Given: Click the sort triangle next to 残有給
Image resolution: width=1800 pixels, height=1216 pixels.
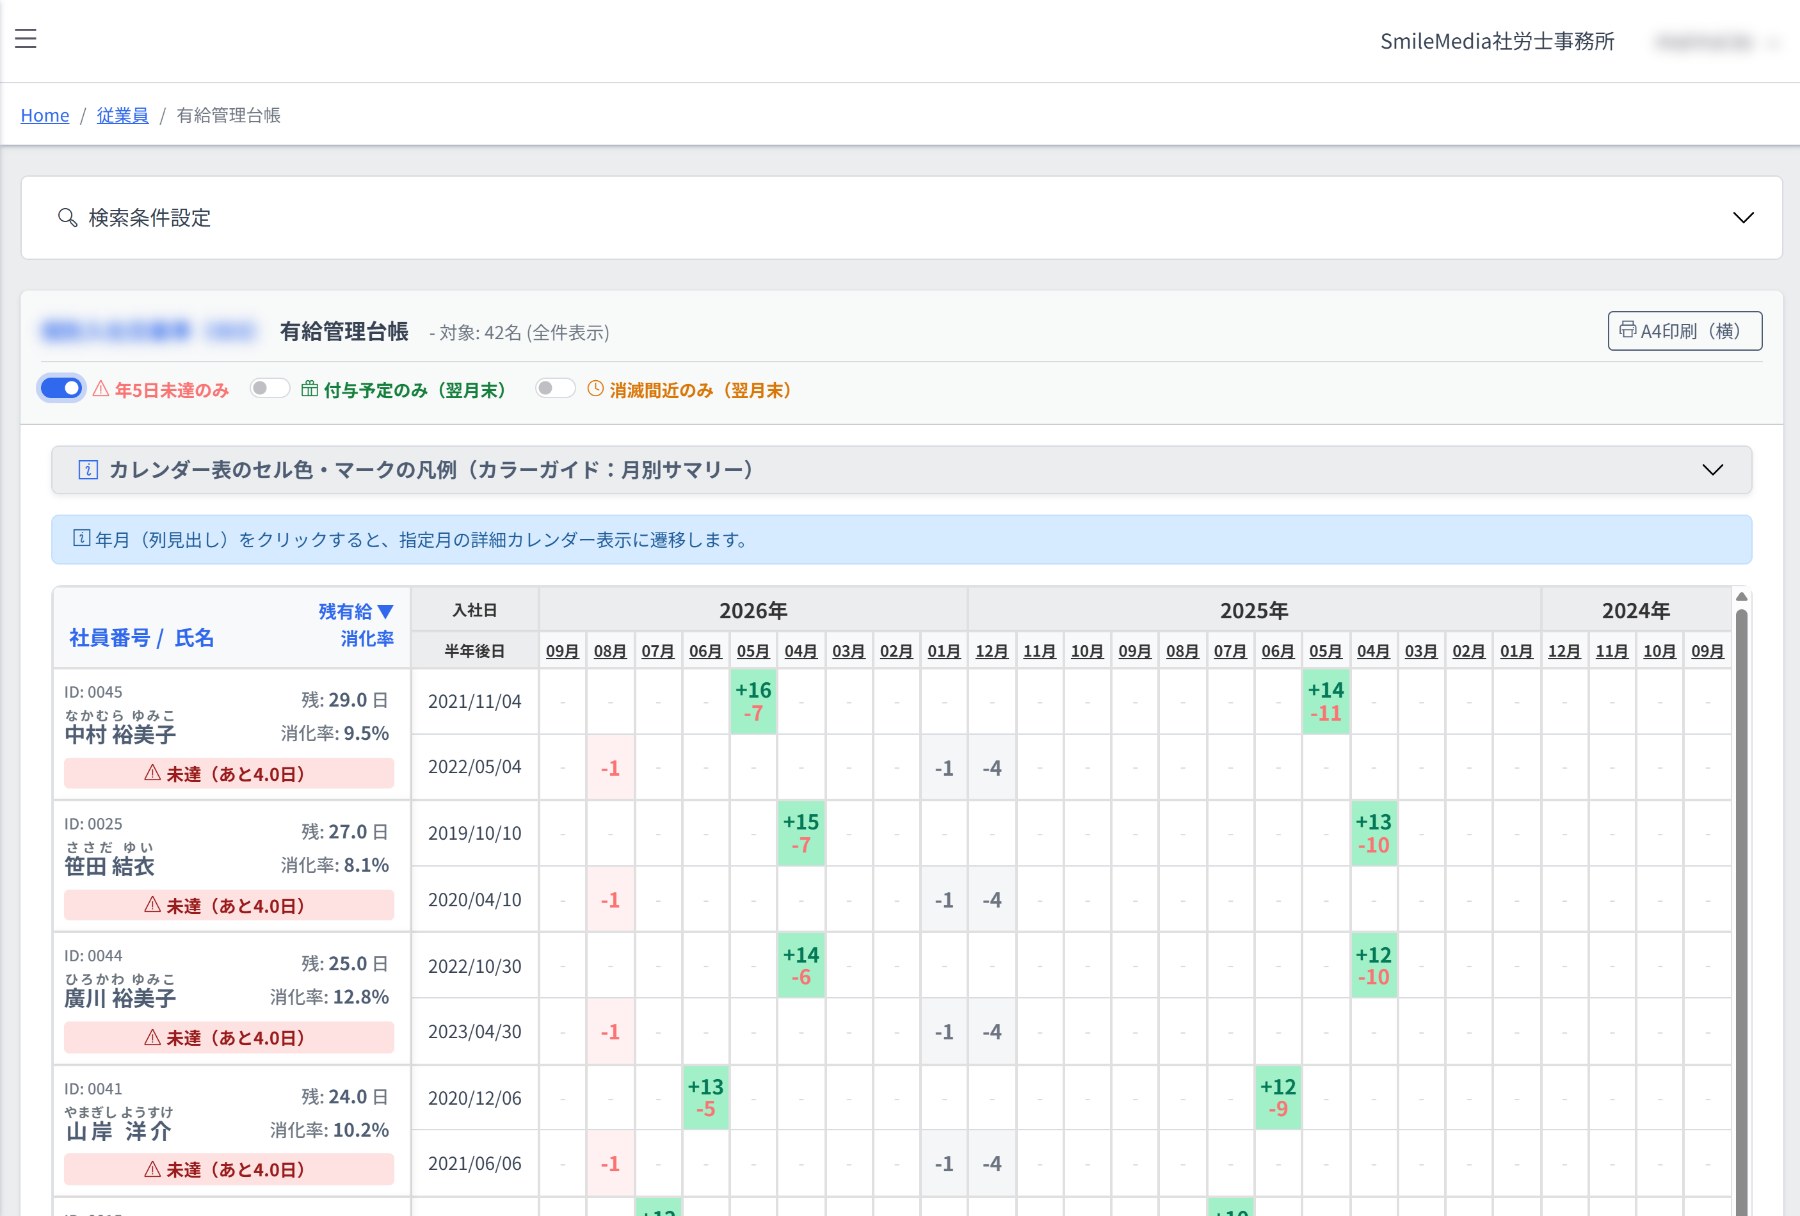Looking at the screenshot, I should click(x=386, y=611).
